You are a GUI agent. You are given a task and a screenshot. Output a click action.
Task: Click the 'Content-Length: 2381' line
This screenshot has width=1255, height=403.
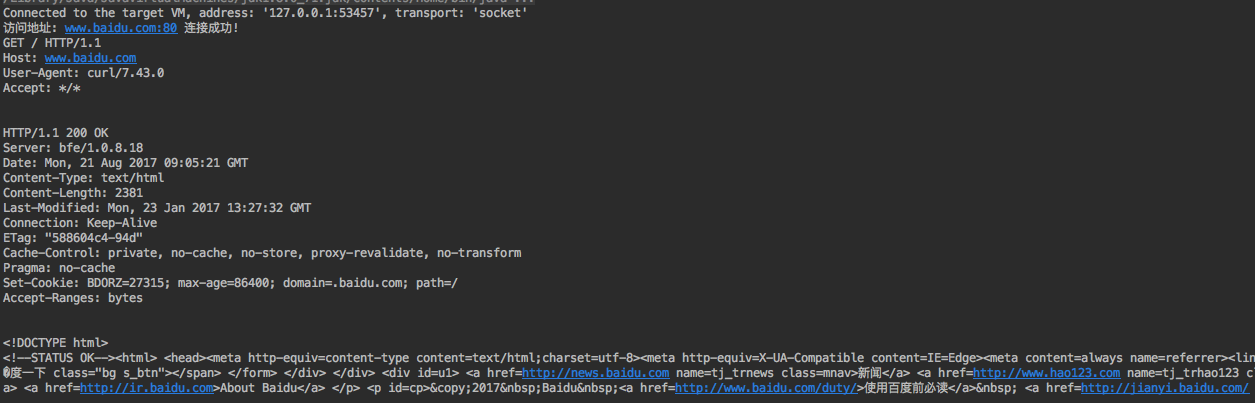(x=73, y=193)
